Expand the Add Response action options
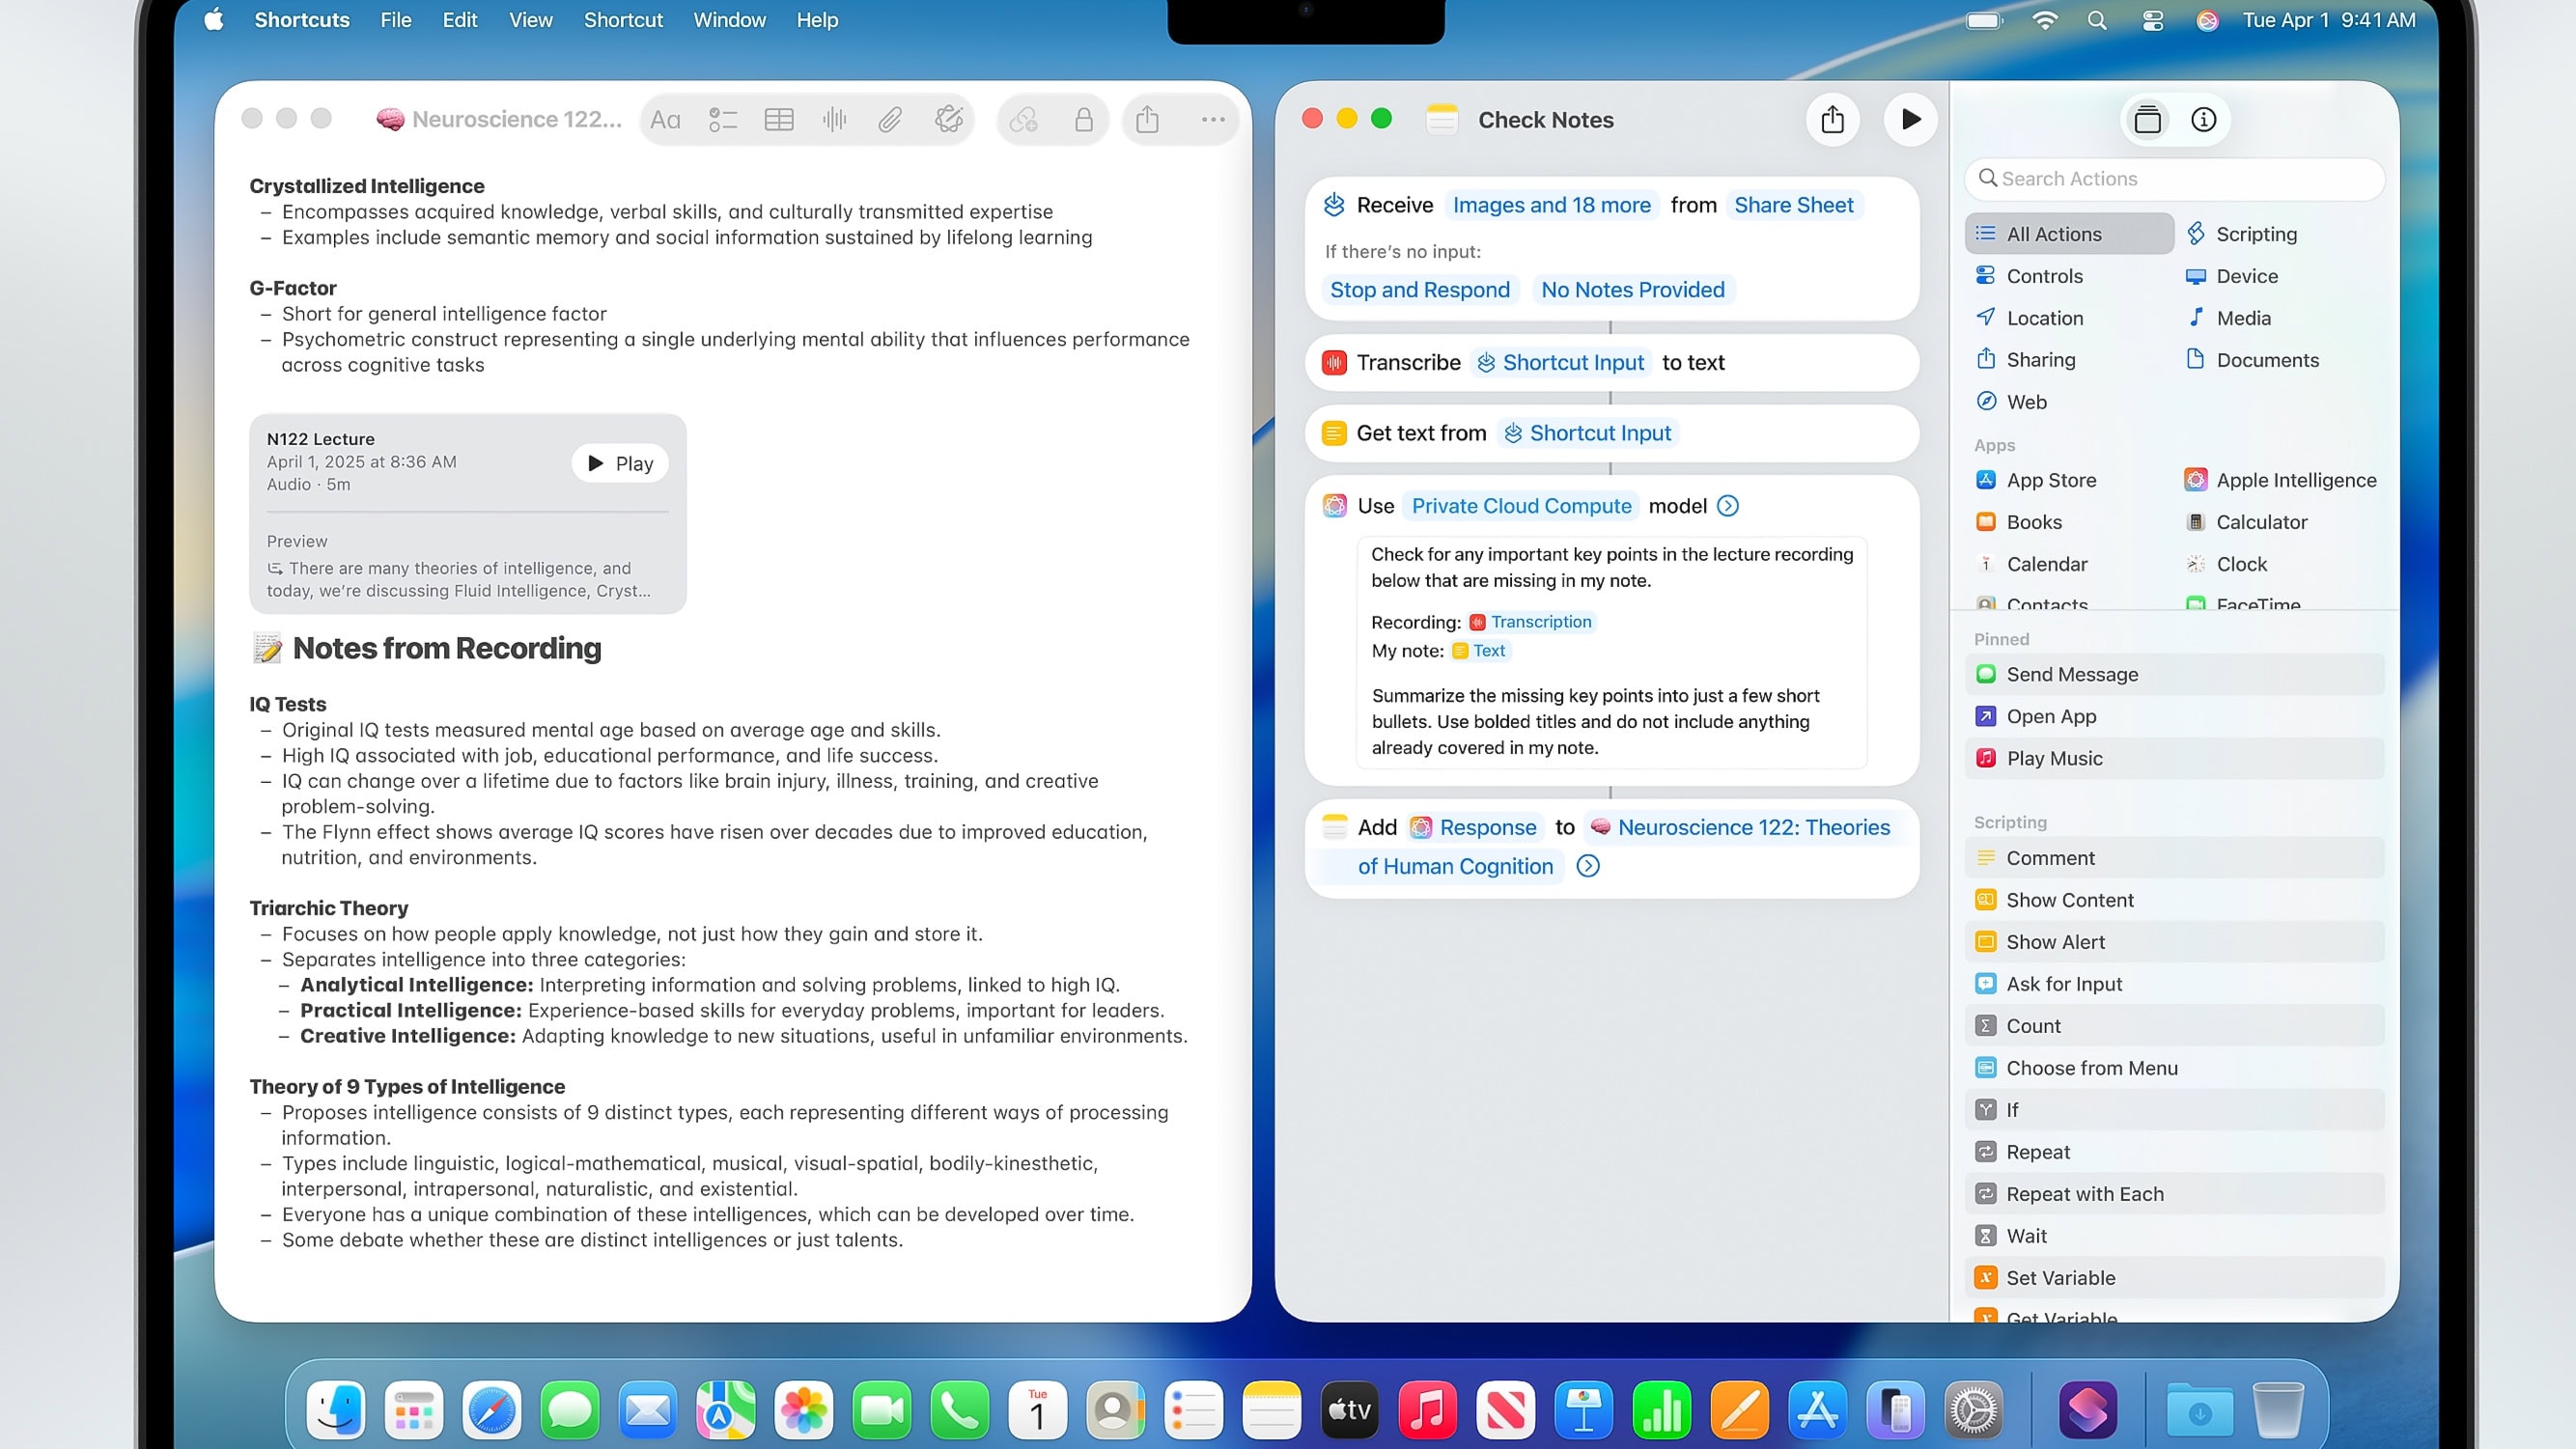Screen dimensions: 2576x1449 [x=1588, y=866]
